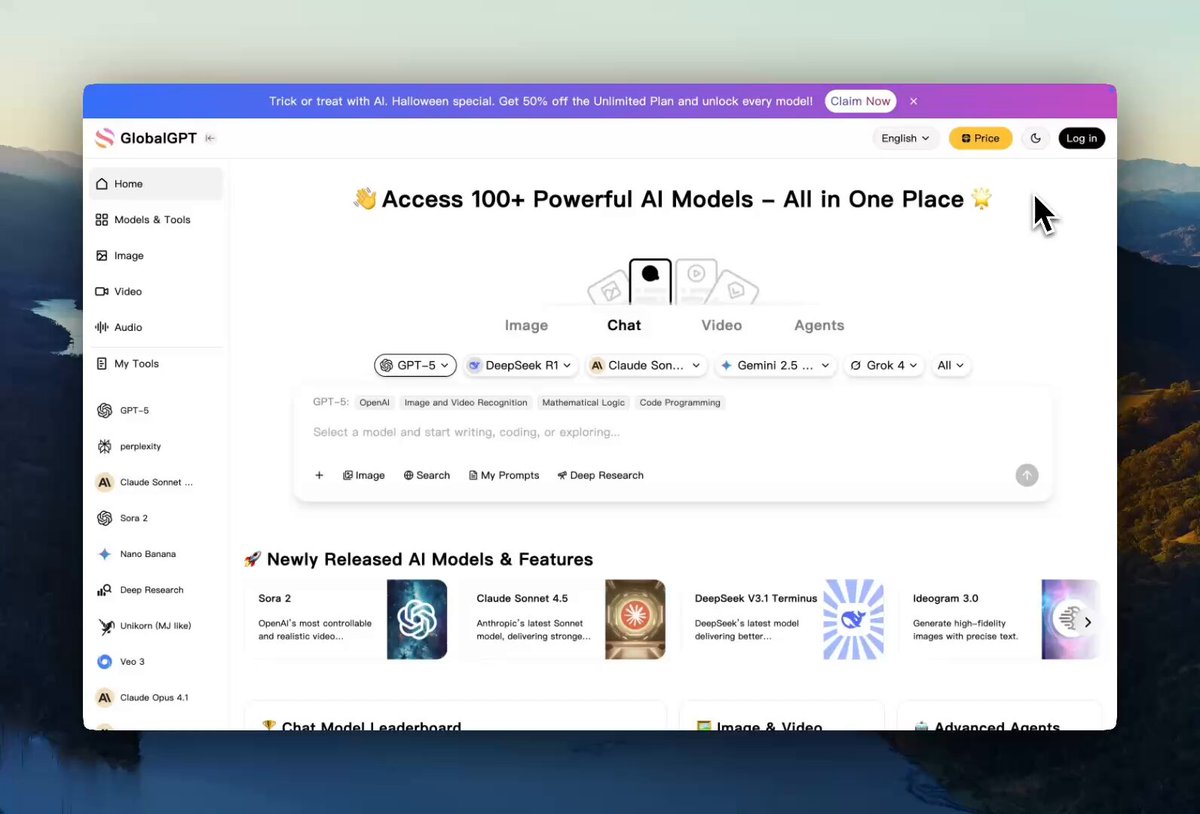Open the Grok 4 model dropdown

click(884, 366)
